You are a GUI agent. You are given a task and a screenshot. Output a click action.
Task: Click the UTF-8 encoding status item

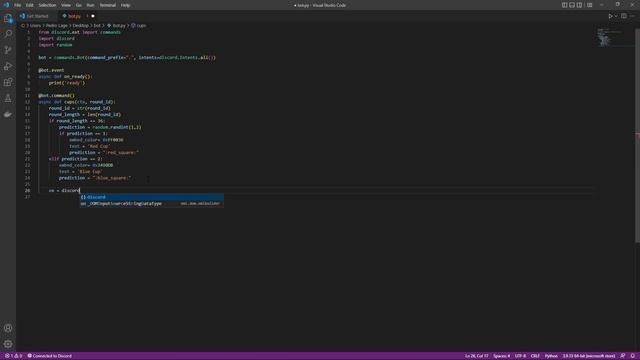(x=520, y=356)
